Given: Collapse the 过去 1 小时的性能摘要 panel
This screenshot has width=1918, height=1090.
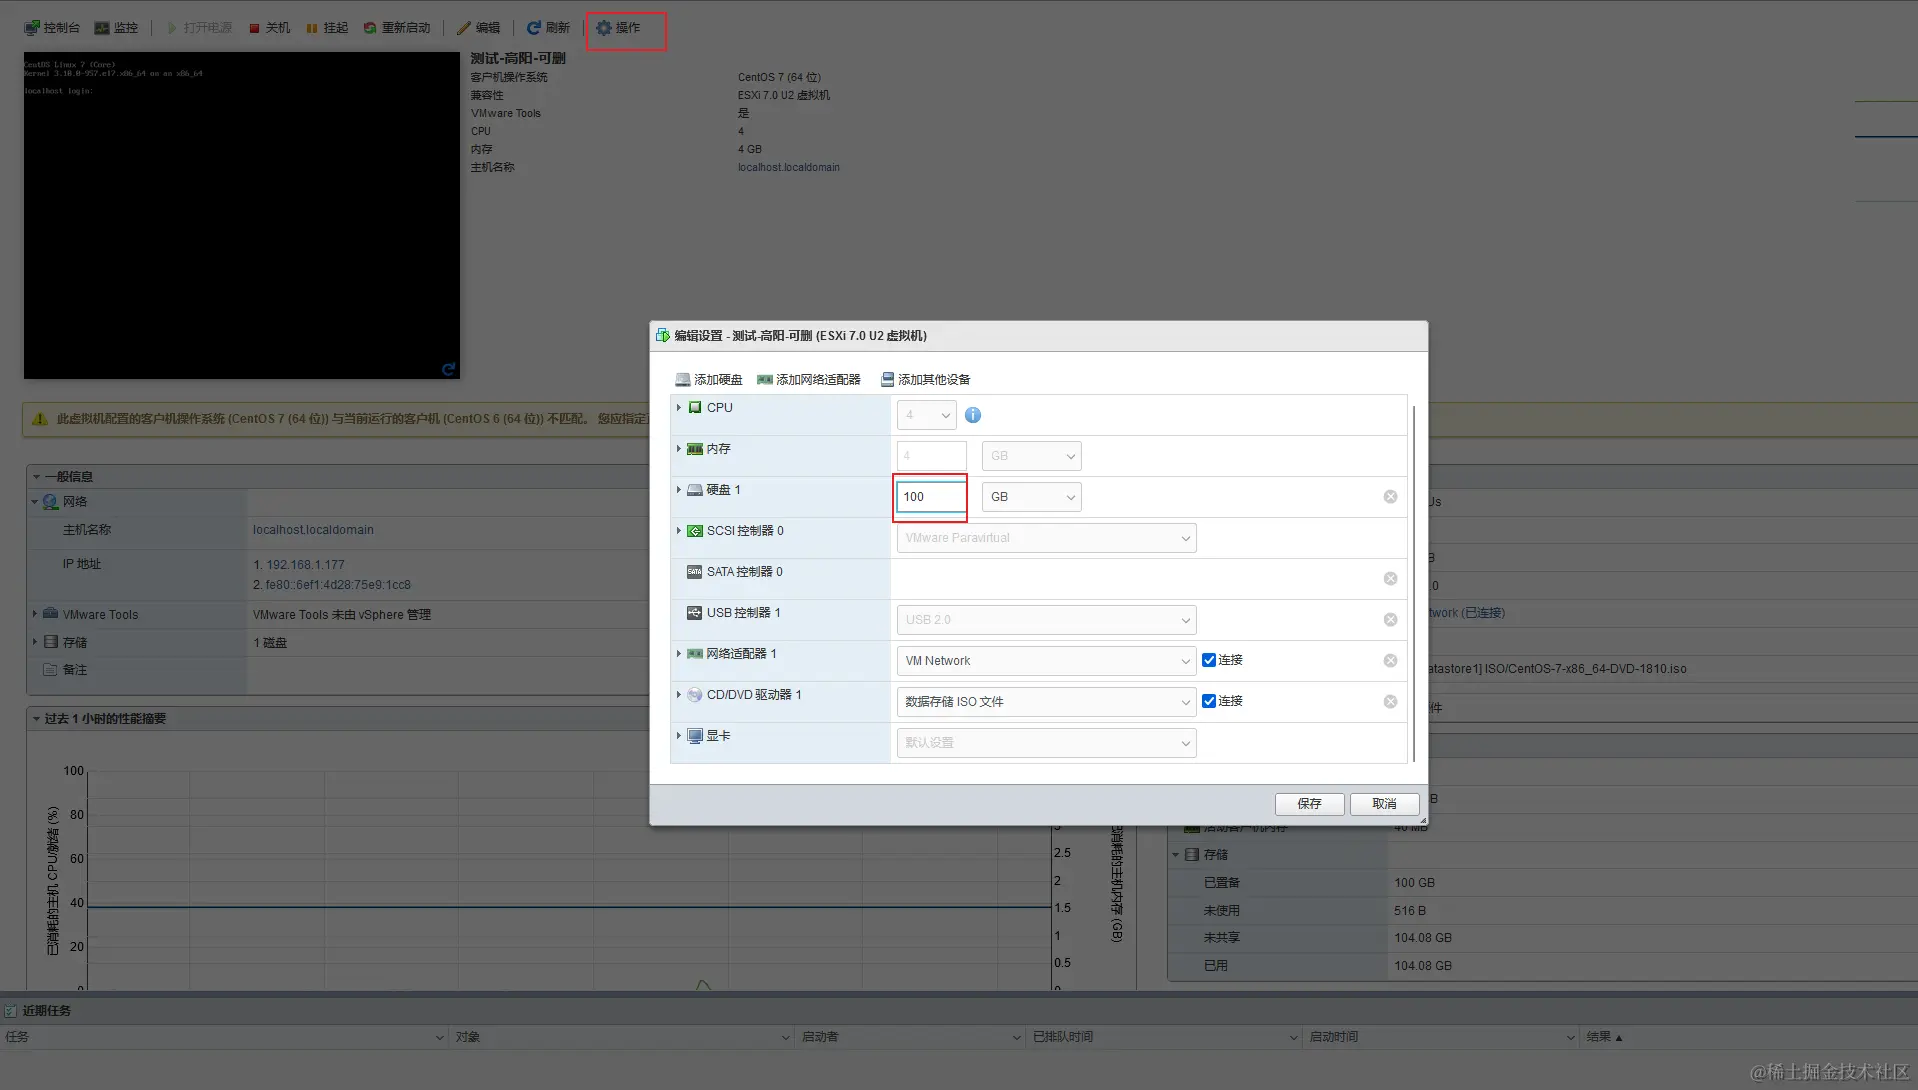Looking at the screenshot, I should pyautogui.click(x=37, y=719).
